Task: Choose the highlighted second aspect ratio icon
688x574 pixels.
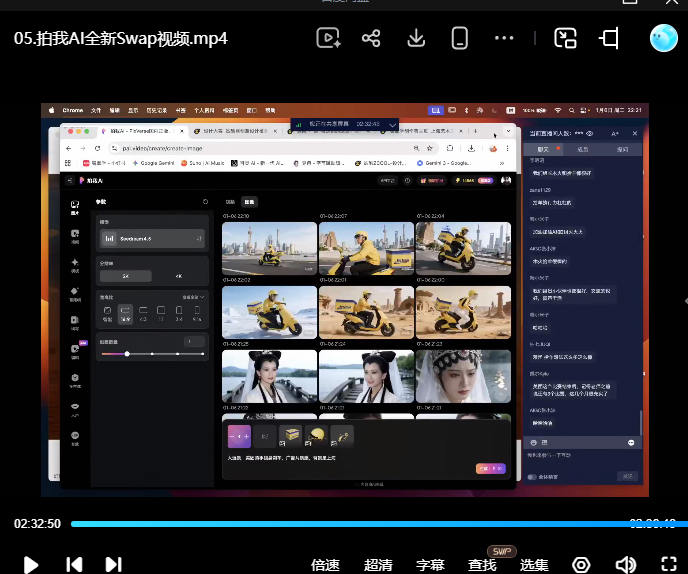Action: point(125,314)
